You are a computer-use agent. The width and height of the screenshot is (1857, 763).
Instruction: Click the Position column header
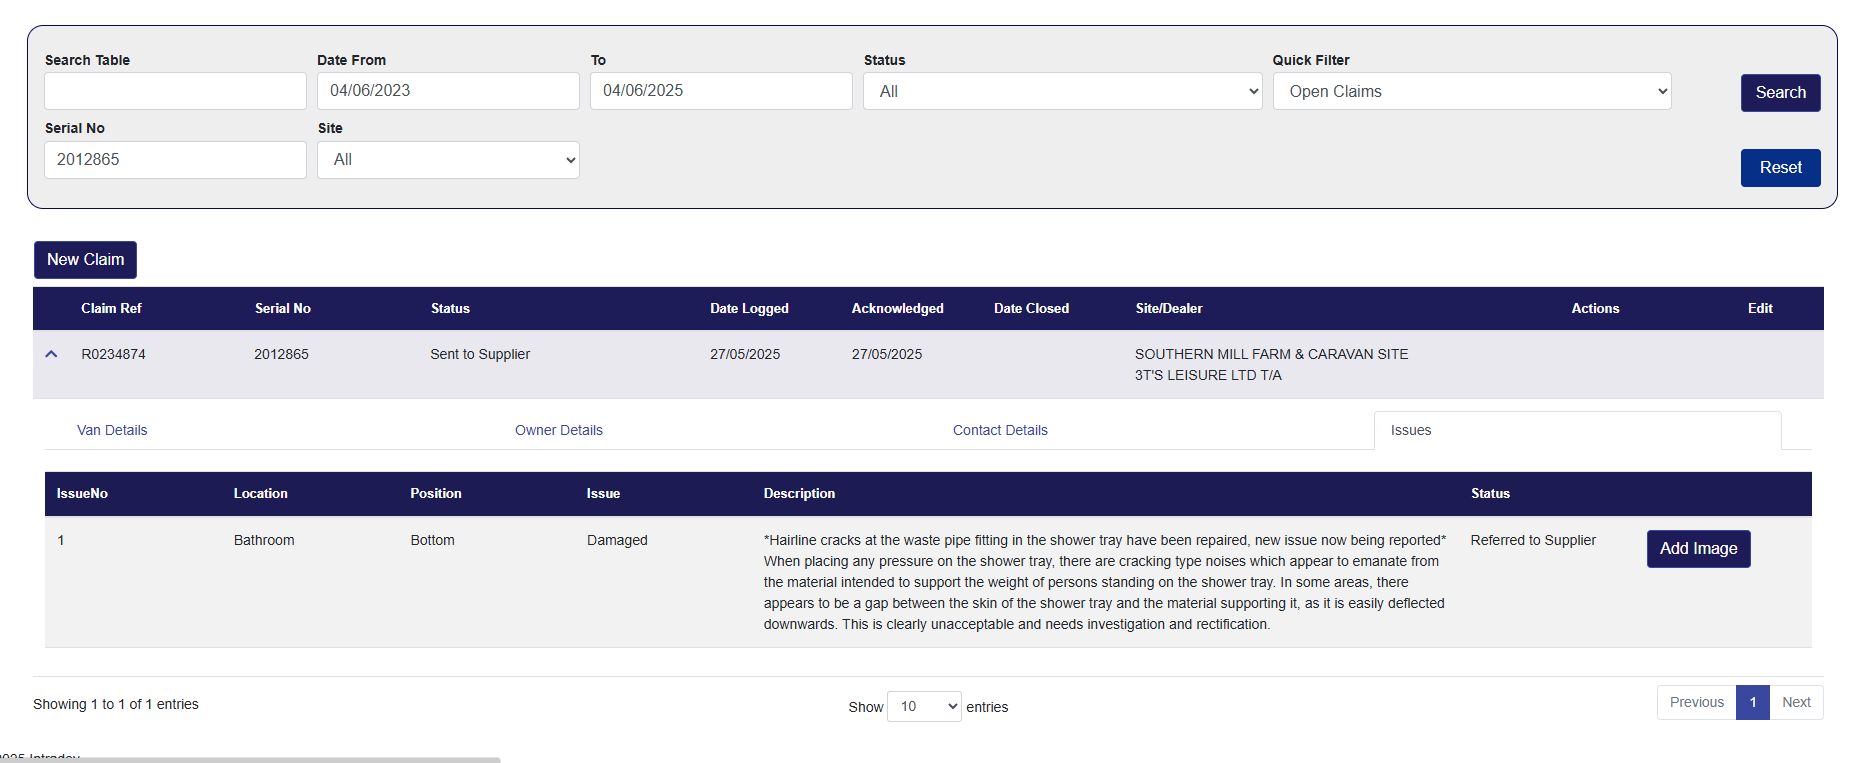tap(436, 493)
